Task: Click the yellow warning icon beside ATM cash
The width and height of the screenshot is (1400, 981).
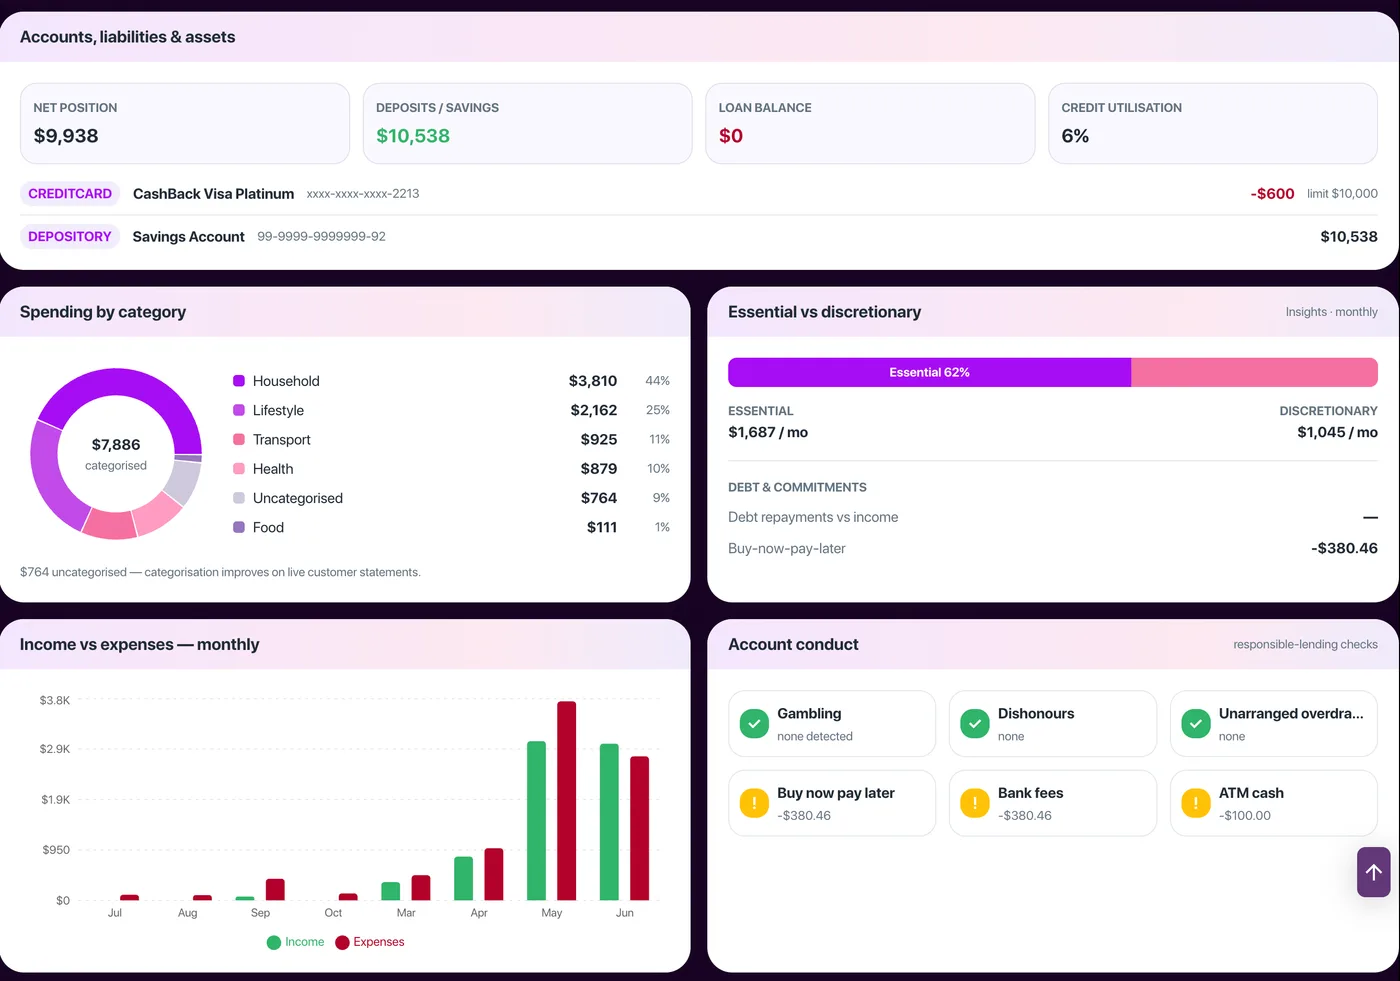Action: (1195, 802)
